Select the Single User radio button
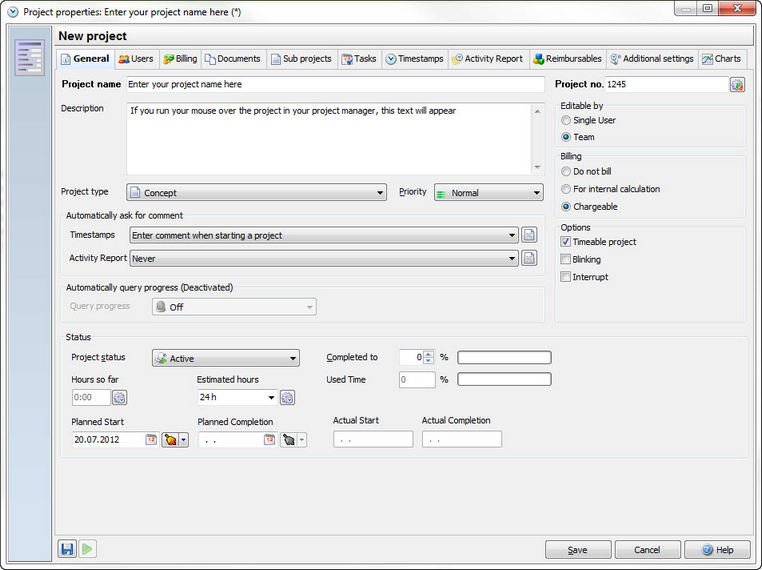The height and width of the screenshot is (570, 762). tap(566, 120)
